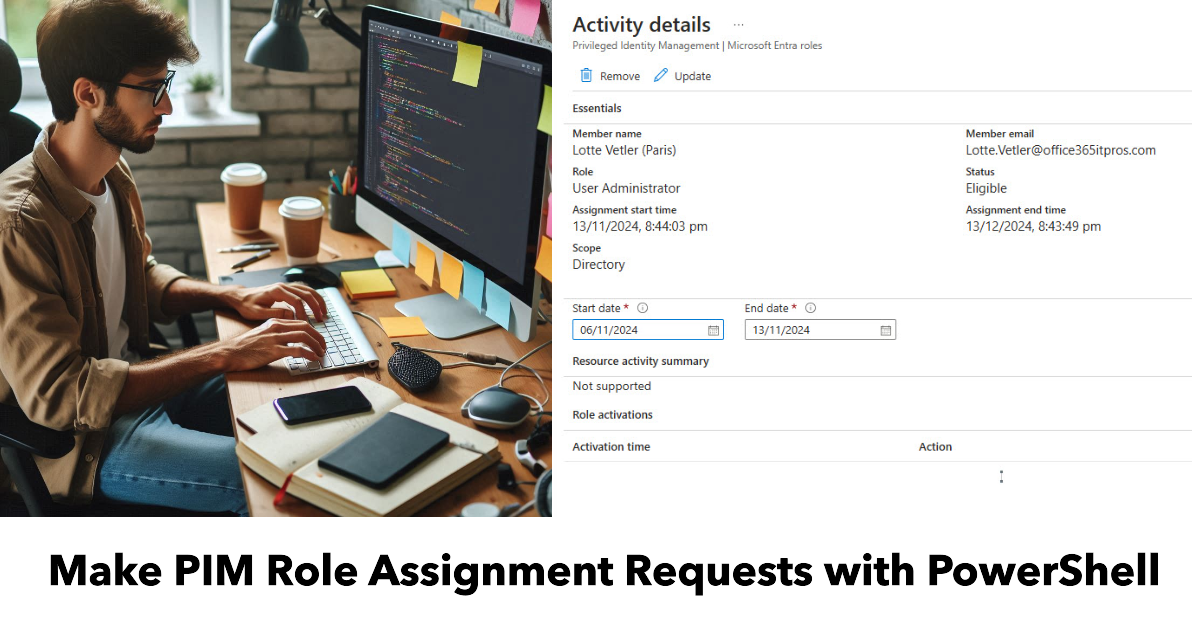
Task: Click the Privileged Identity Management breadcrumb text
Action: 646,46
